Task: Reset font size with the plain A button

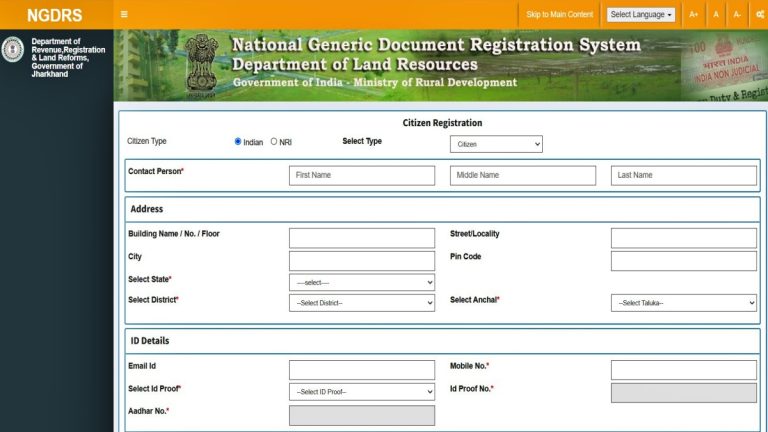Action: pyautogui.click(x=716, y=14)
